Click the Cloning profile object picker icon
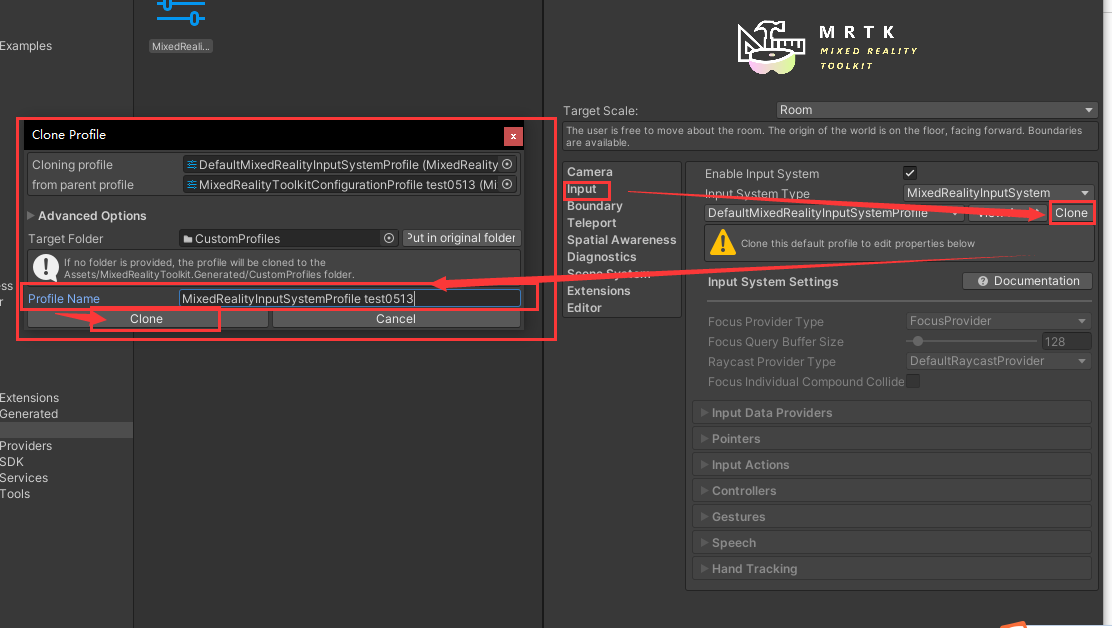This screenshot has width=1112, height=628. click(509, 164)
